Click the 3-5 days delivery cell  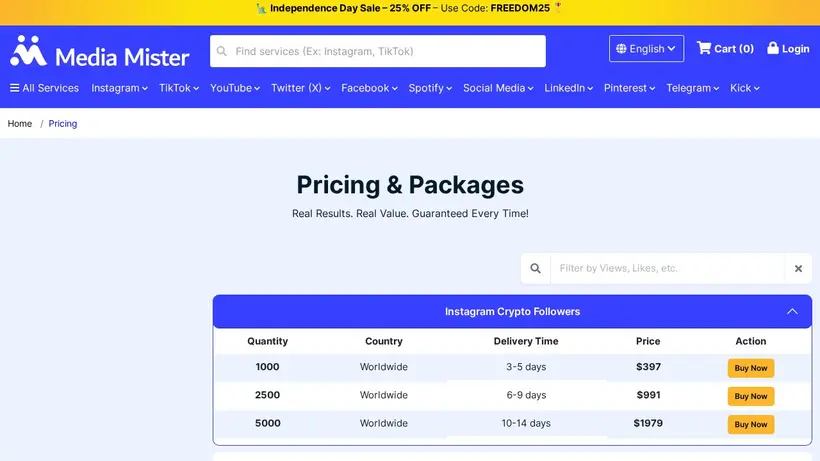pos(526,367)
